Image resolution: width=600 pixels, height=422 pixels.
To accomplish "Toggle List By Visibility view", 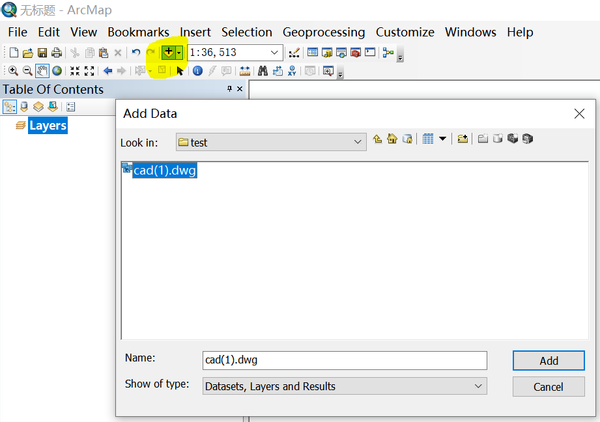I will (38, 107).
